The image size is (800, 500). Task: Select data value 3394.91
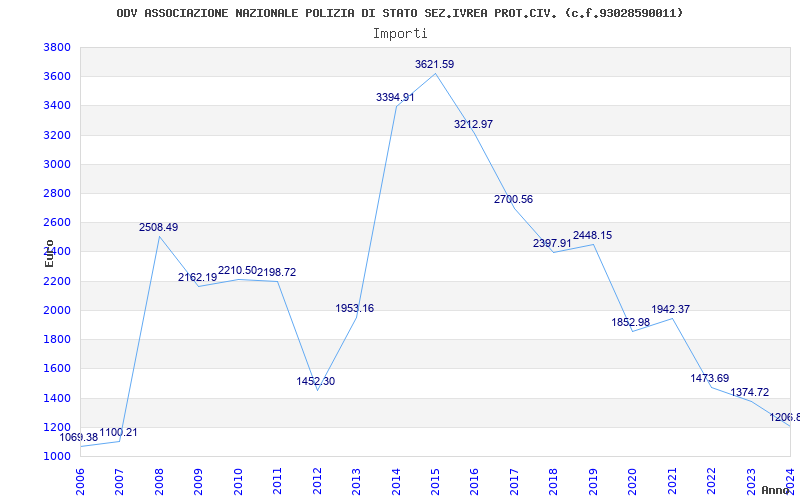coord(395,97)
